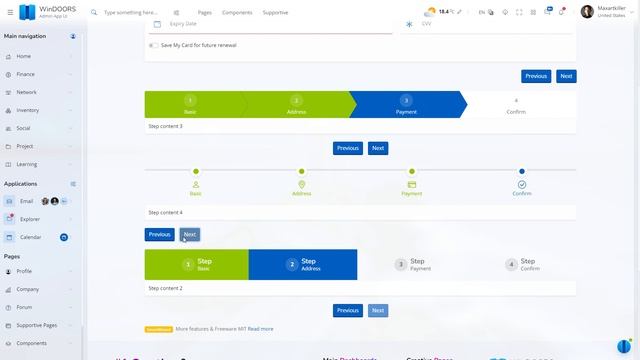Click the Applications list icon

(73, 184)
